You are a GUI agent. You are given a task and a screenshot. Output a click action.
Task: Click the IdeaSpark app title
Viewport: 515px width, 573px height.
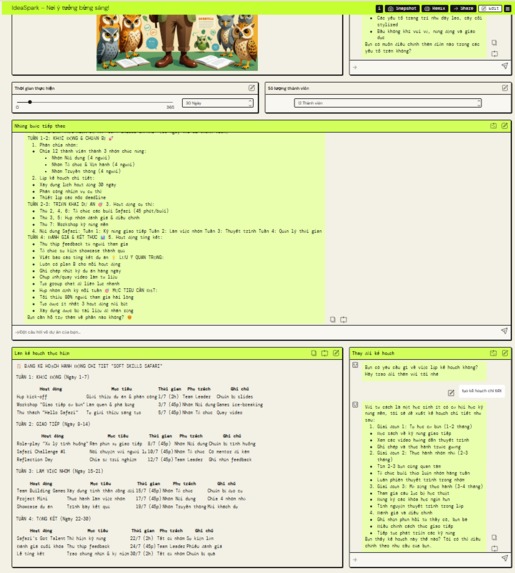[60, 8]
